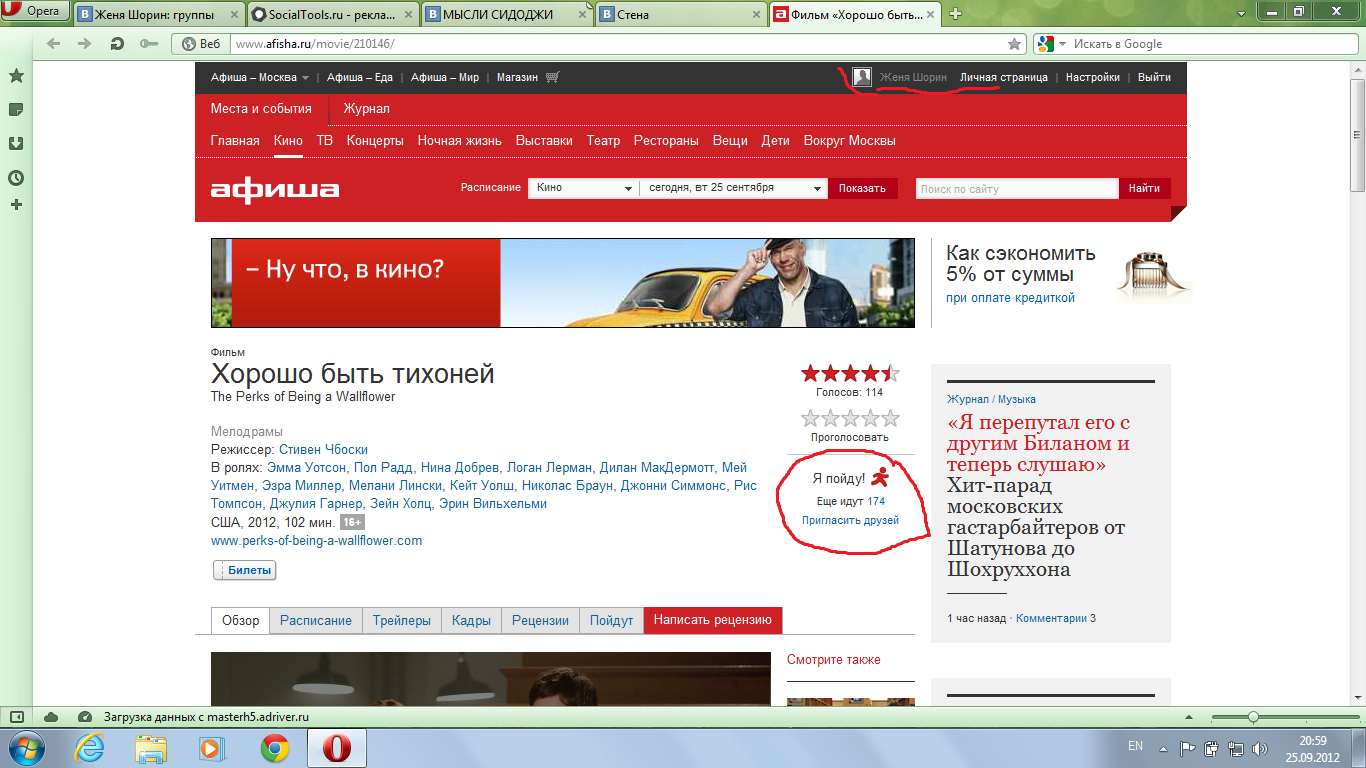Launch Internet Explorer from taskbar
This screenshot has height=768, width=1366.
pyautogui.click(x=92, y=748)
